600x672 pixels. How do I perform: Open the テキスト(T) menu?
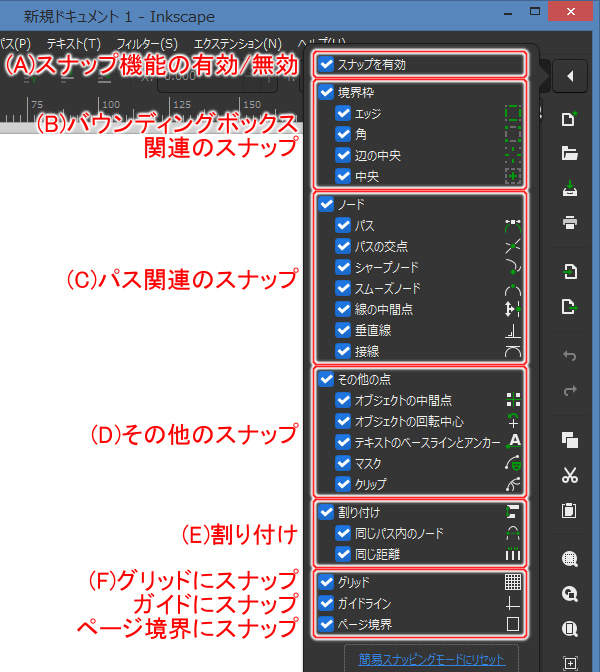(x=73, y=44)
